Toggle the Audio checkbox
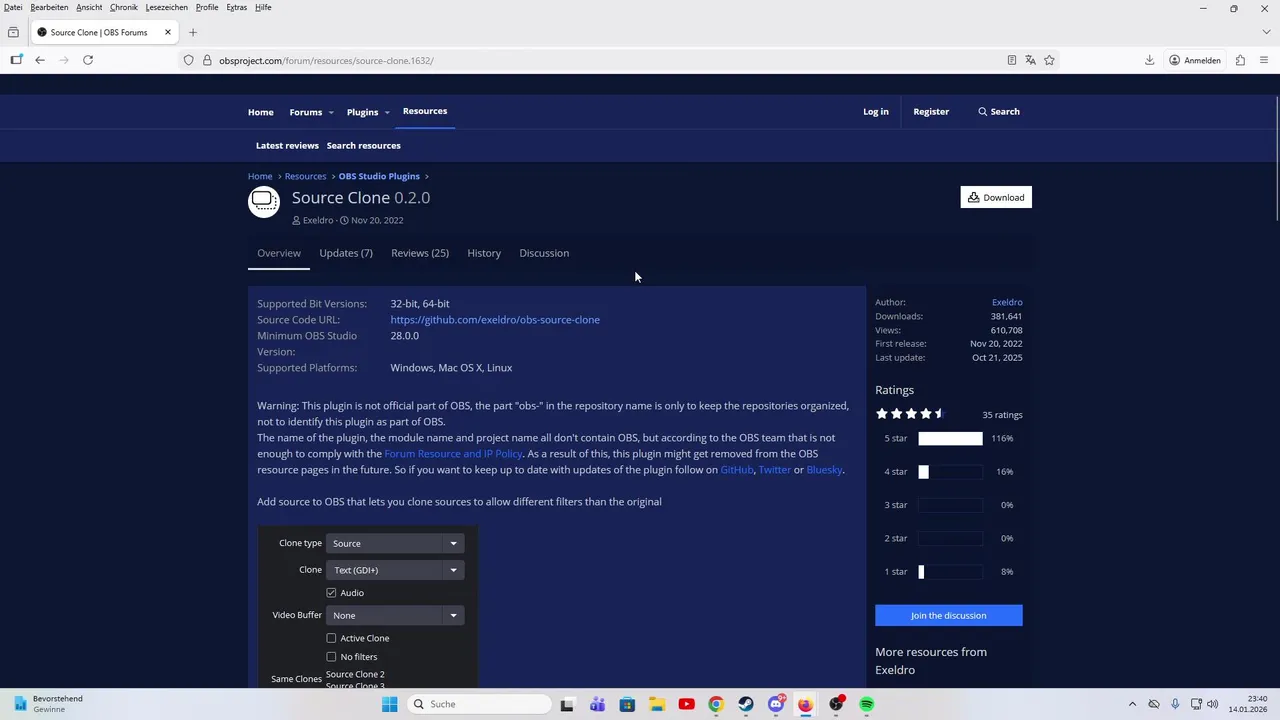 point(331,593)
